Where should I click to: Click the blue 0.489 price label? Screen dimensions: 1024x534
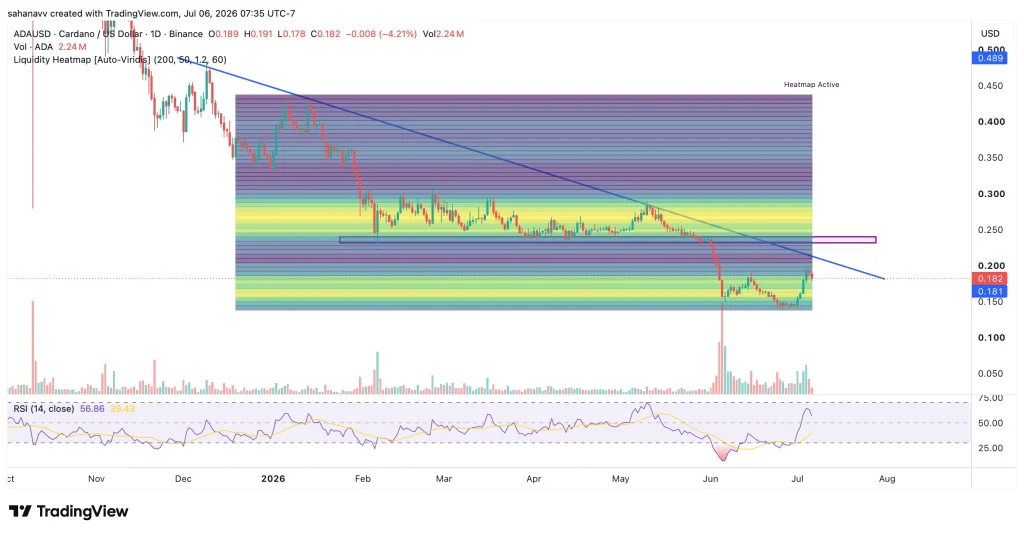pyautogui.click(x=989, y=58)
